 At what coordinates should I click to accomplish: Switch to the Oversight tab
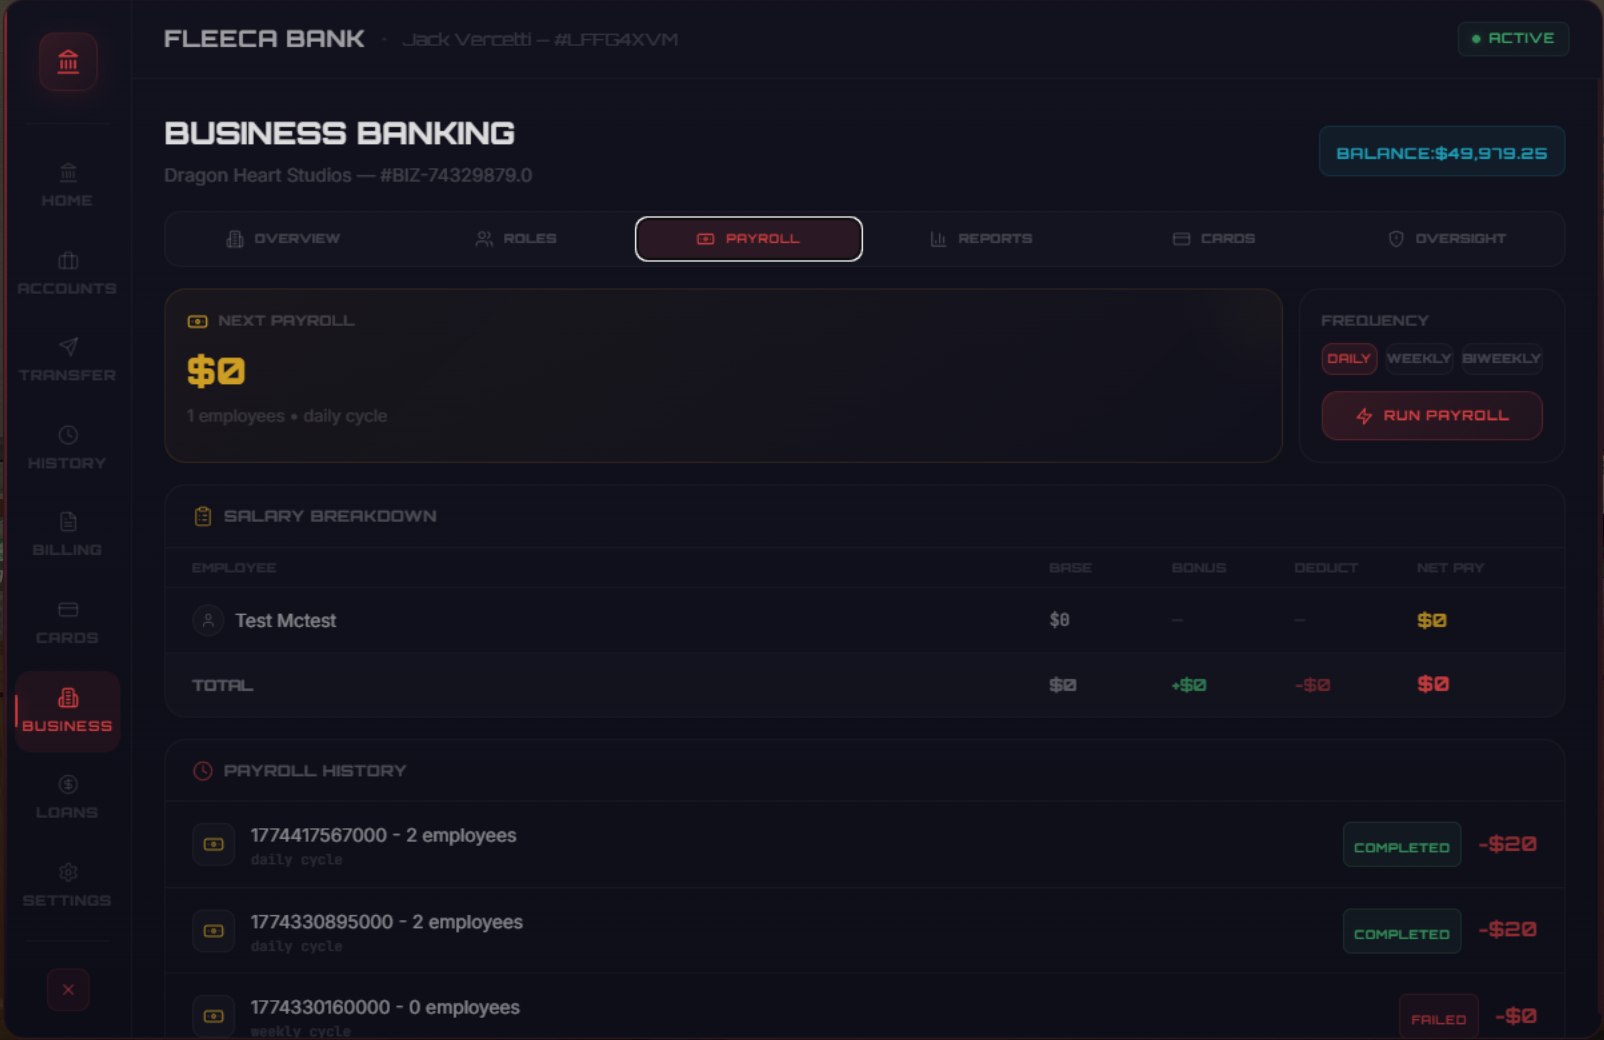1447,239
